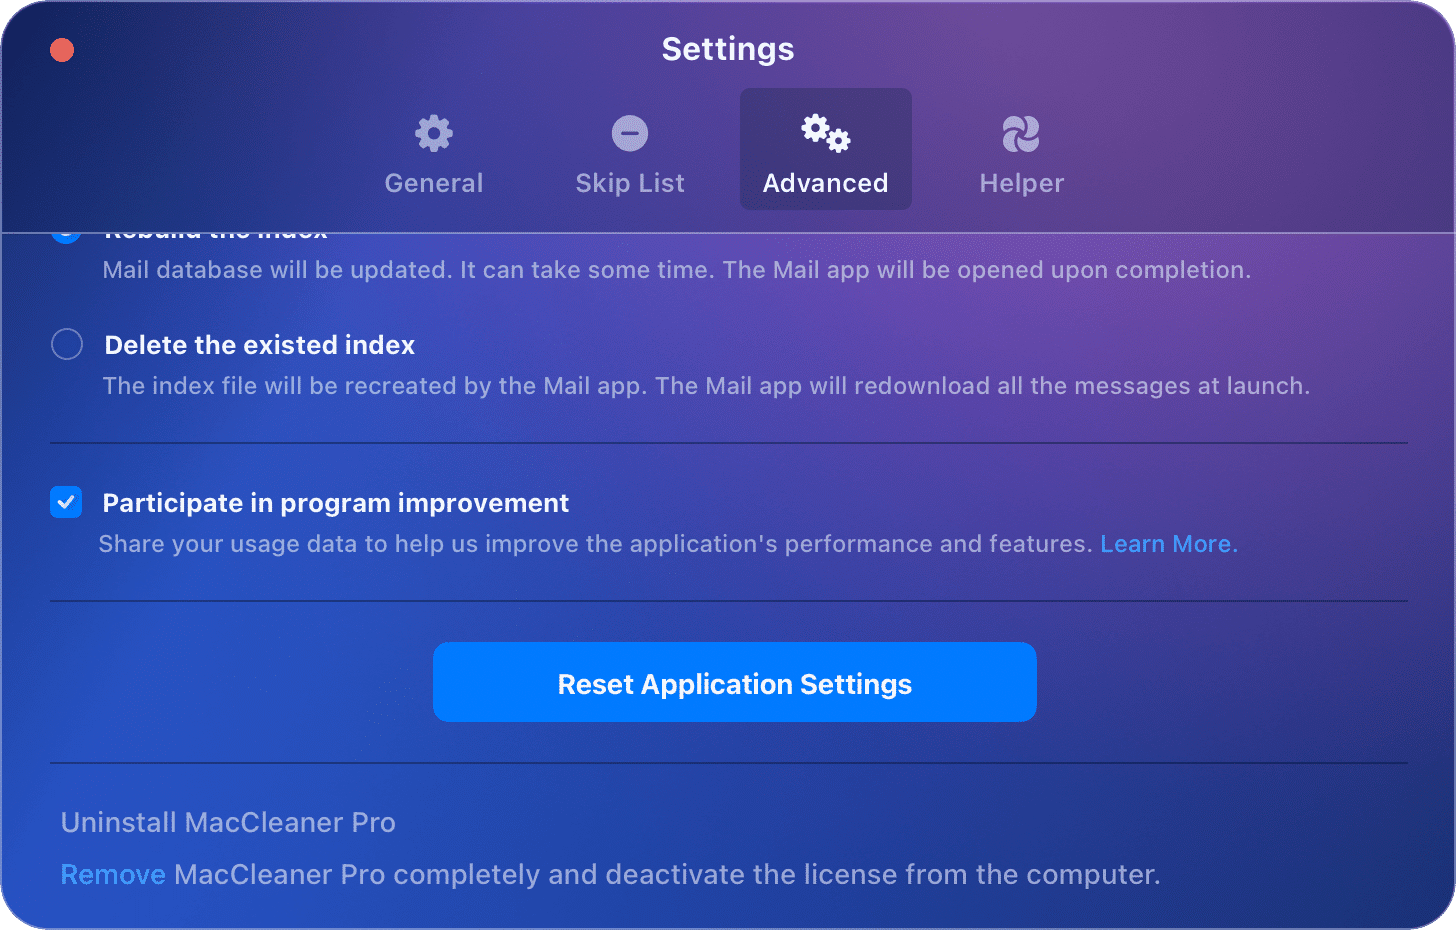Viewport: 1456px width, 930px height.
Task: Open the Learn More link
Action: pyautogui.click(x=1168, y=543)
